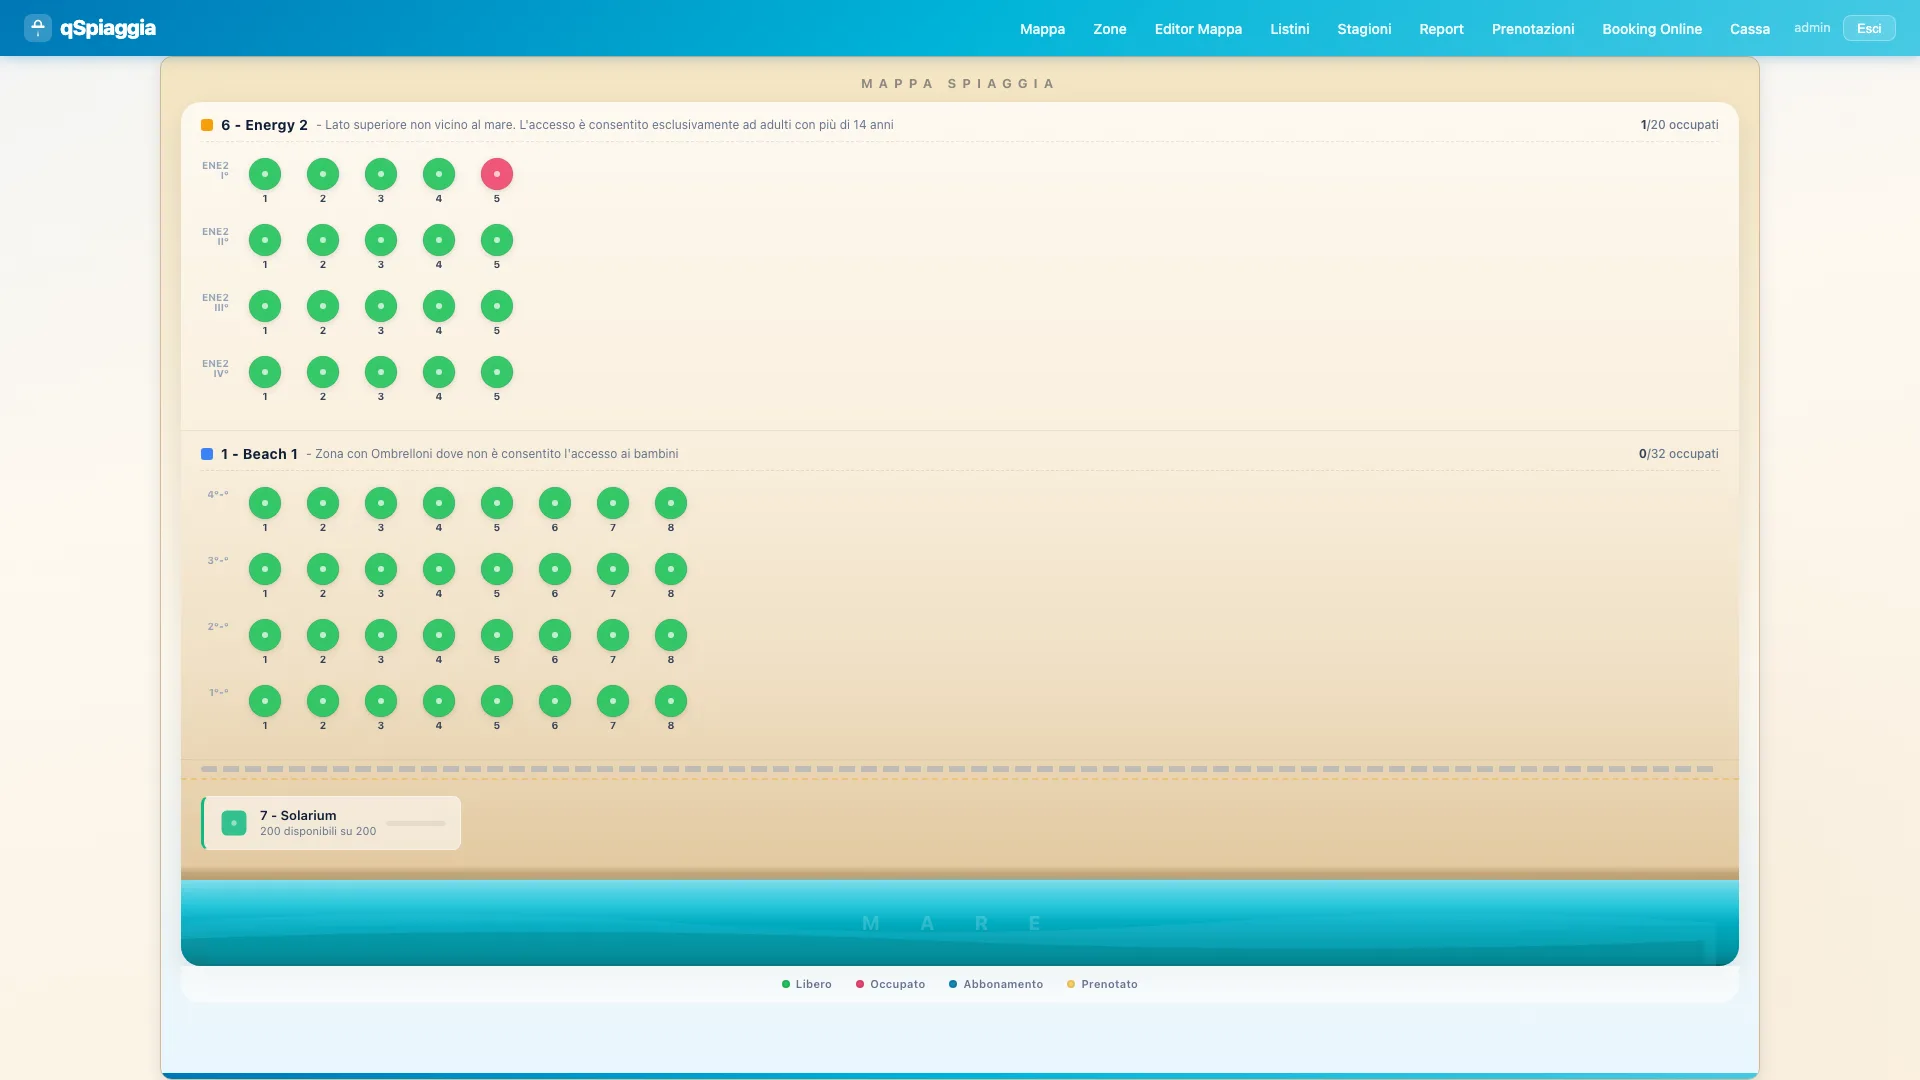The width and height of the screenshot is (1920, 1080).
Task: Click umbrella 1 in Beach 1 1° row
Action: click(264, 701)
